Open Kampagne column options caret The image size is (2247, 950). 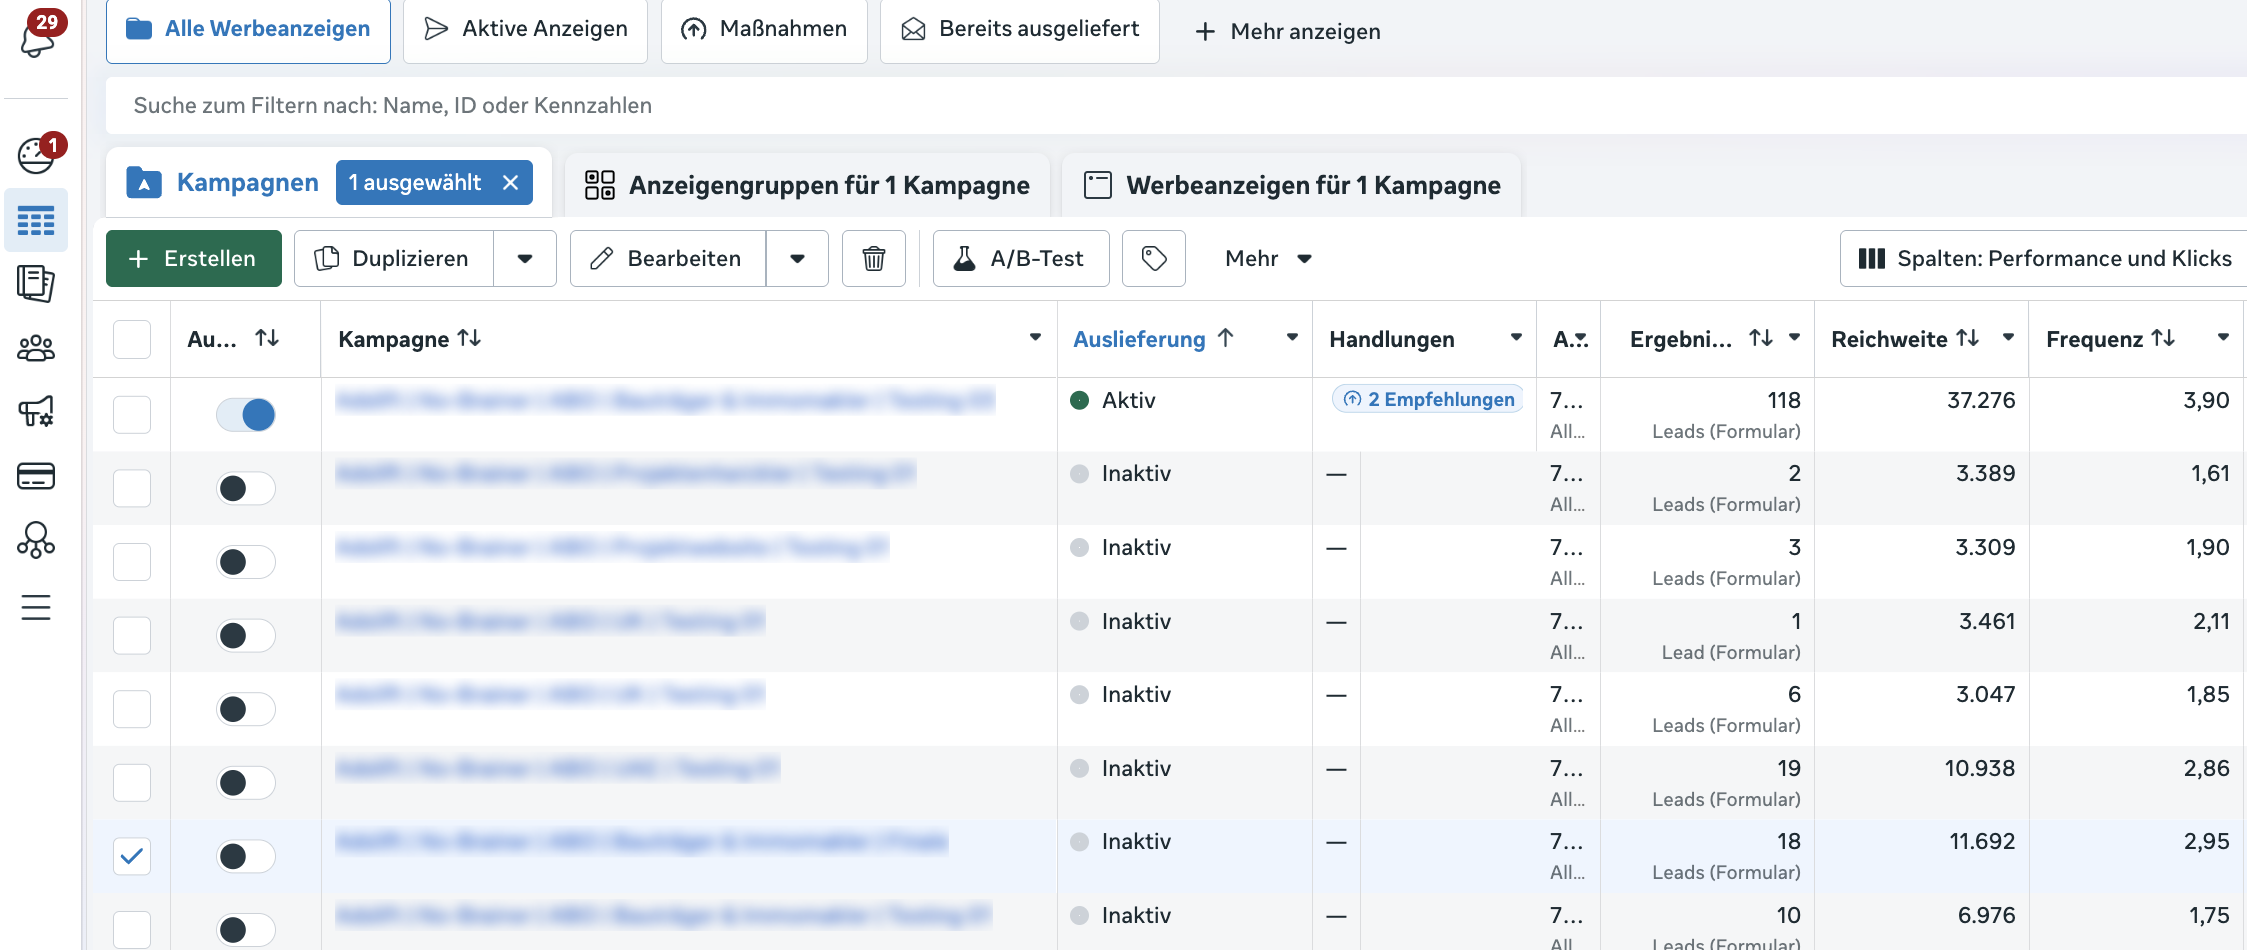coord(1035,338)
